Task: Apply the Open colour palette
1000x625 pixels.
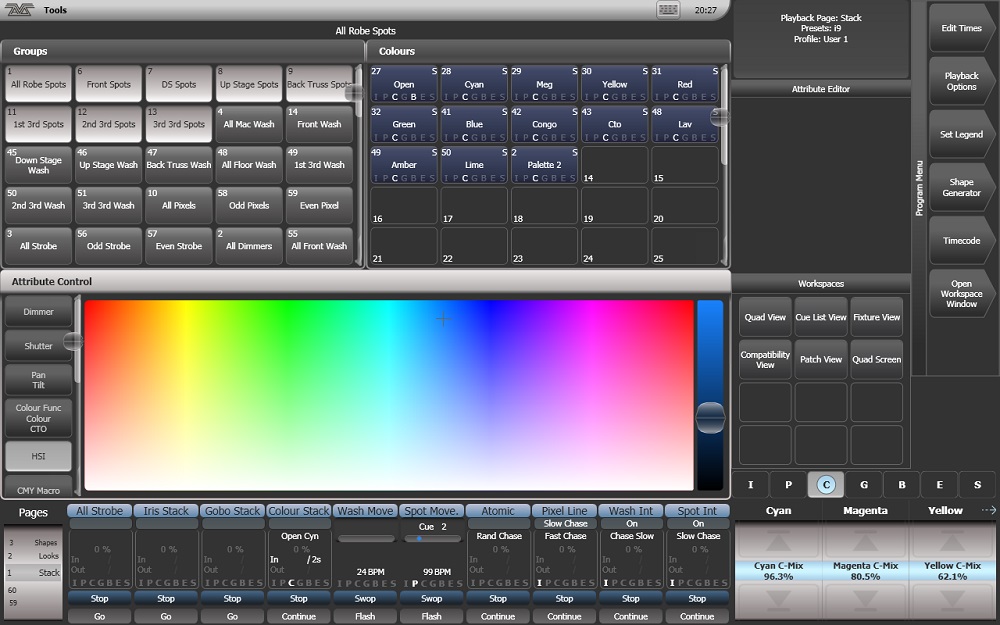Action: pos(404,84)
